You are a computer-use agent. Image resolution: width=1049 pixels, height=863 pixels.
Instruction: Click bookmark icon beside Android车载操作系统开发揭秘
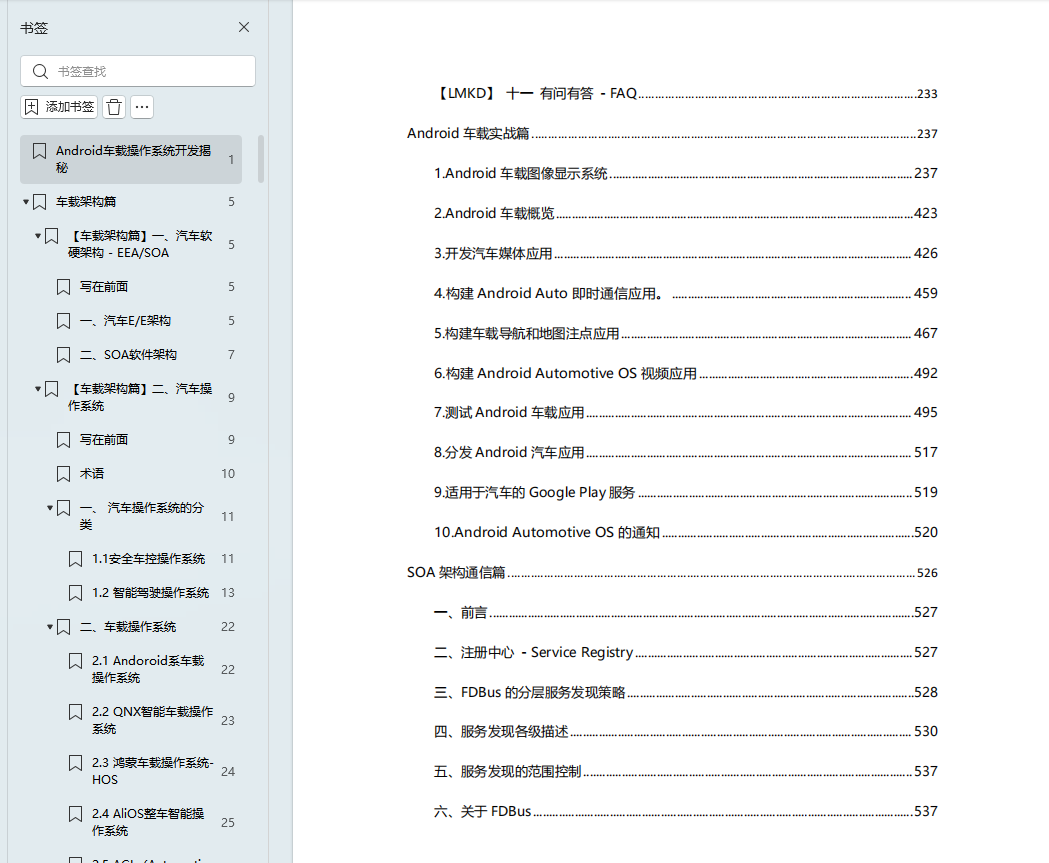(x=39, y=151)
